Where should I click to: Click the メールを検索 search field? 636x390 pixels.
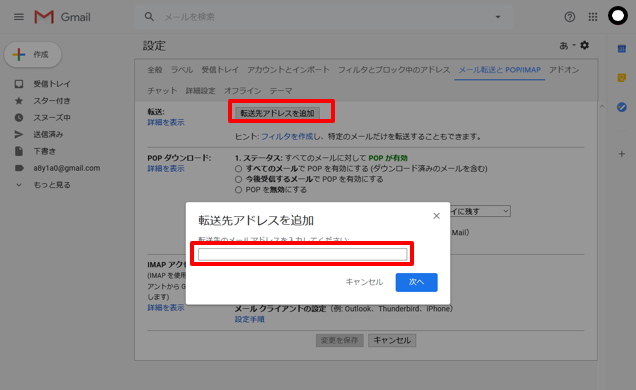click(x=324, y=17)
